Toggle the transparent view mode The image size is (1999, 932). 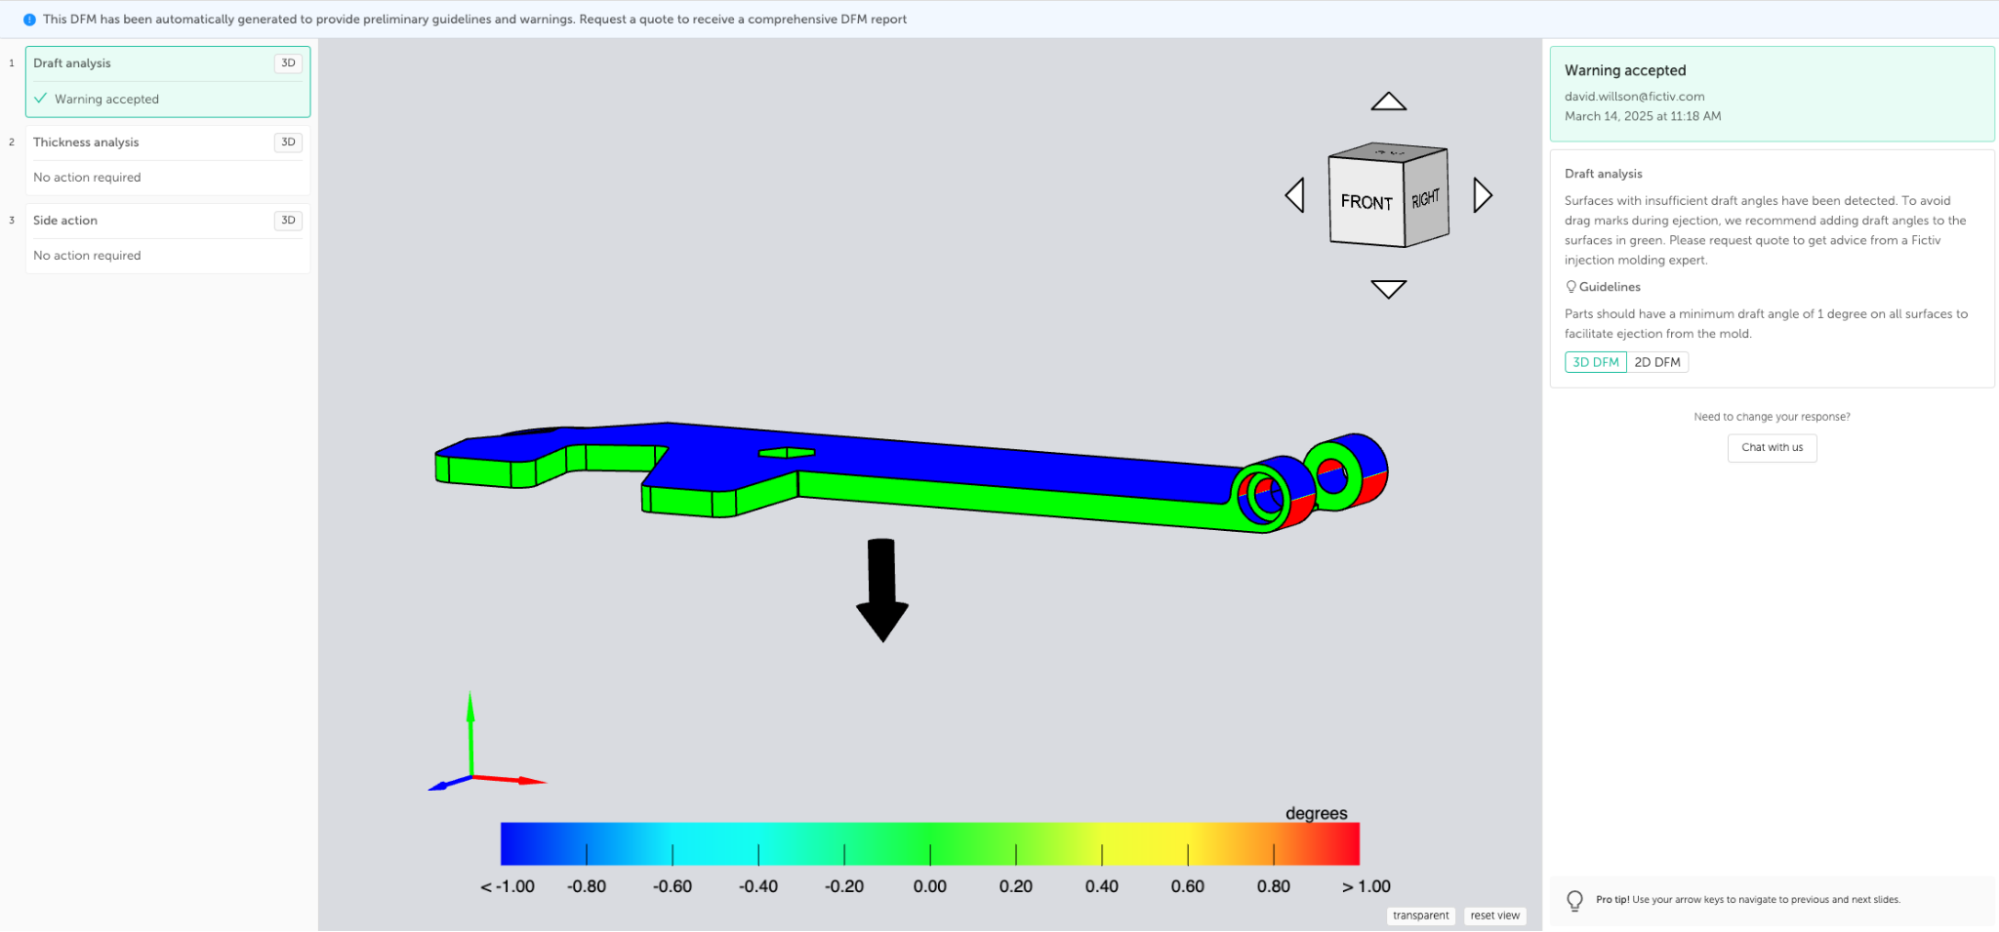[1420, 915]
